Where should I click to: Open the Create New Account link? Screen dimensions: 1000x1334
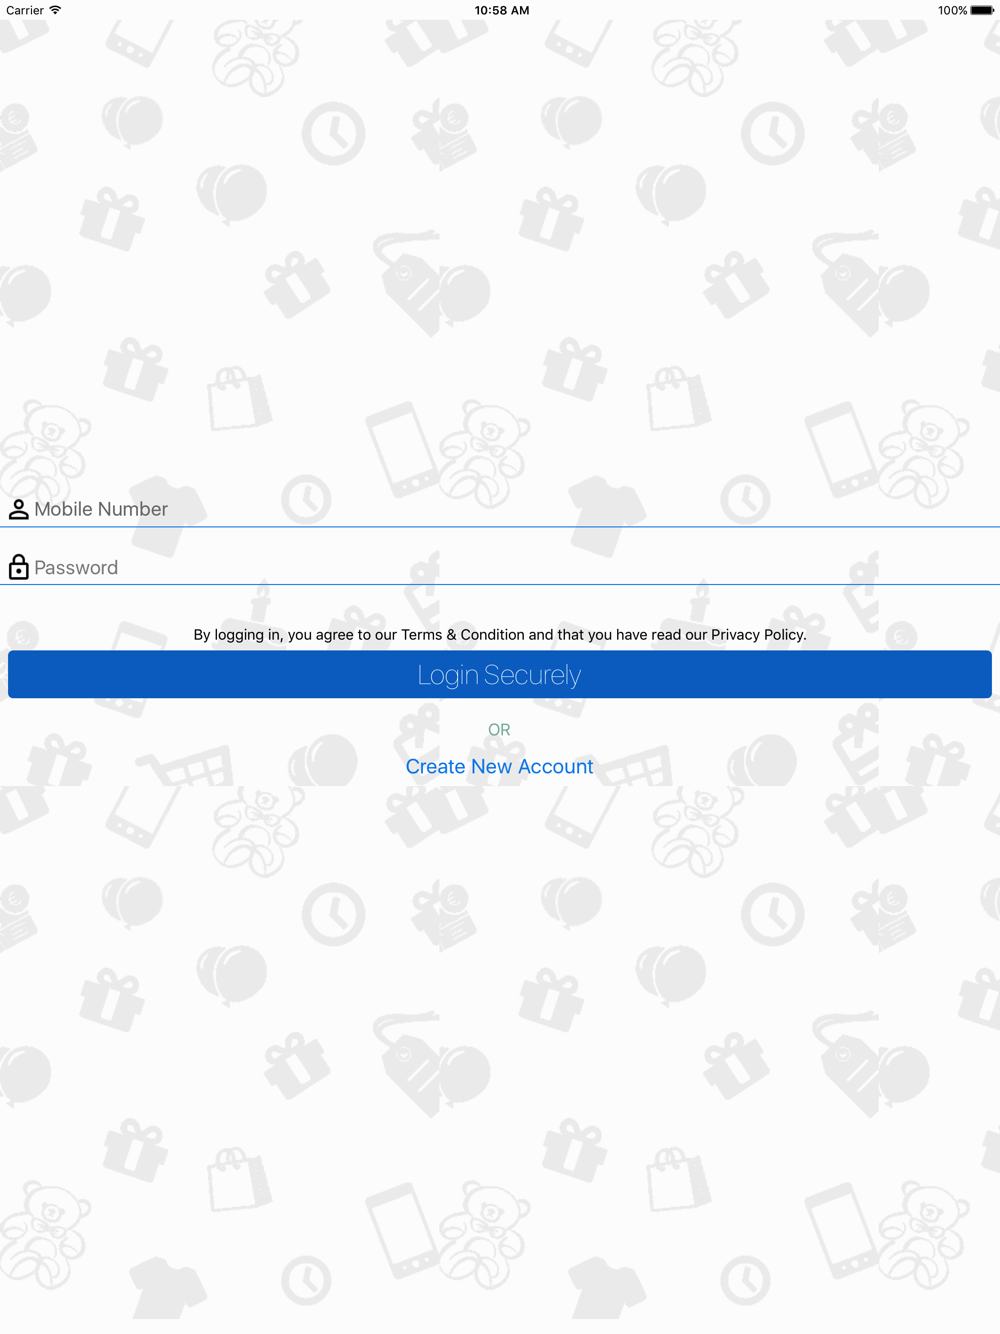[x=499, y=766]
